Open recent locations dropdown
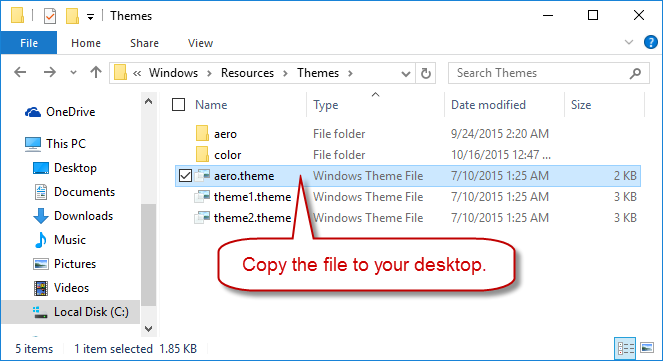Image resolution: width=663 pixels, height=361 pixels. click(73, 73)
